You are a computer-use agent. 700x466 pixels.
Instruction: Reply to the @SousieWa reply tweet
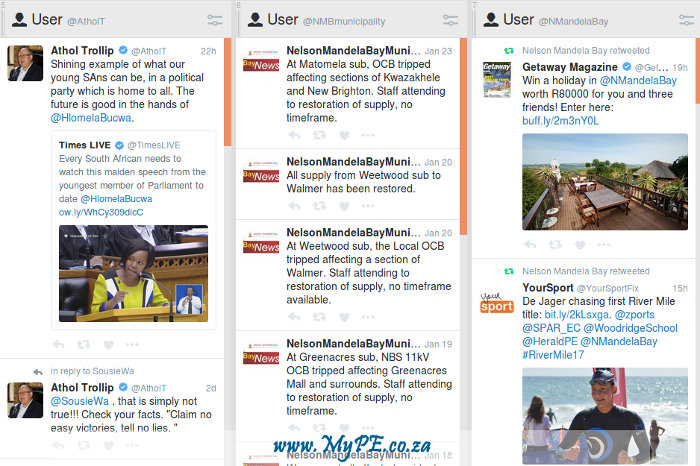pos(58,445)
